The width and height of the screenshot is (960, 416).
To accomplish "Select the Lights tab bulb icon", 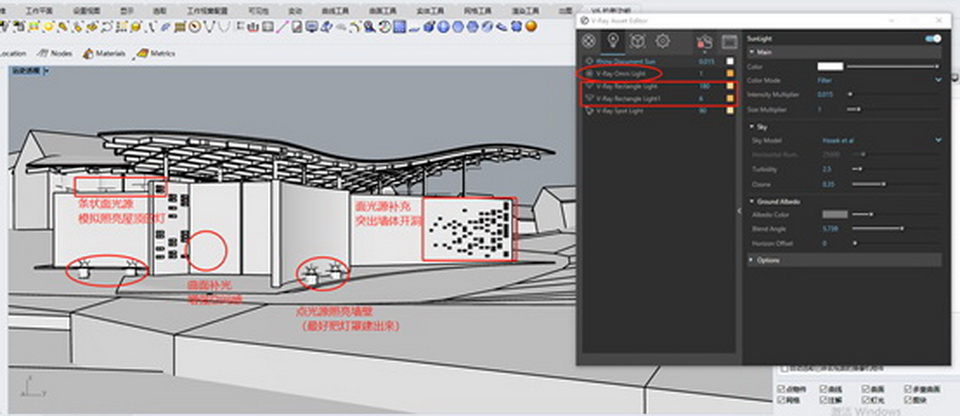I will pos(614,41).
